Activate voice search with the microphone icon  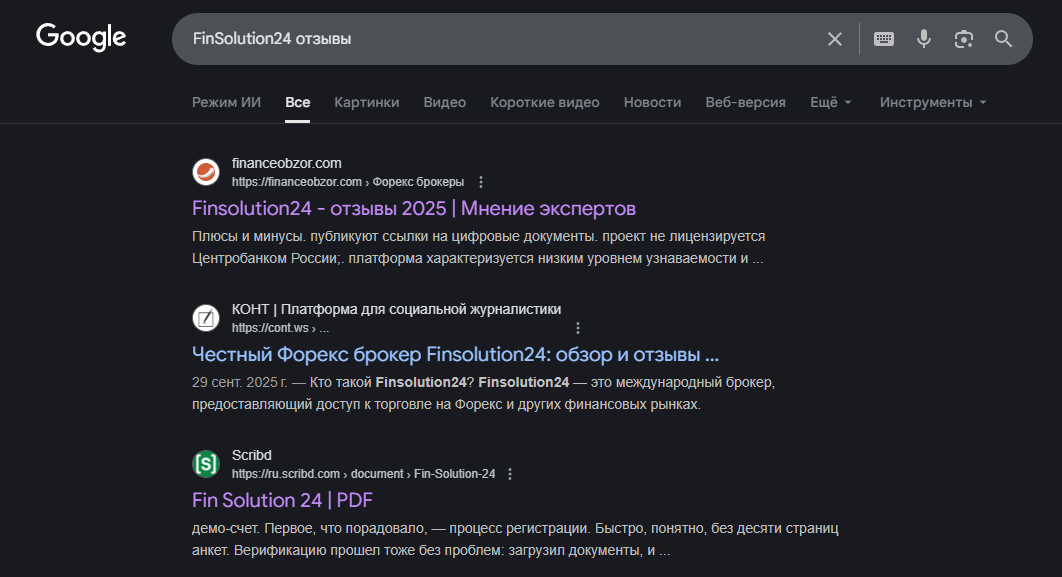tap(923, 38)
